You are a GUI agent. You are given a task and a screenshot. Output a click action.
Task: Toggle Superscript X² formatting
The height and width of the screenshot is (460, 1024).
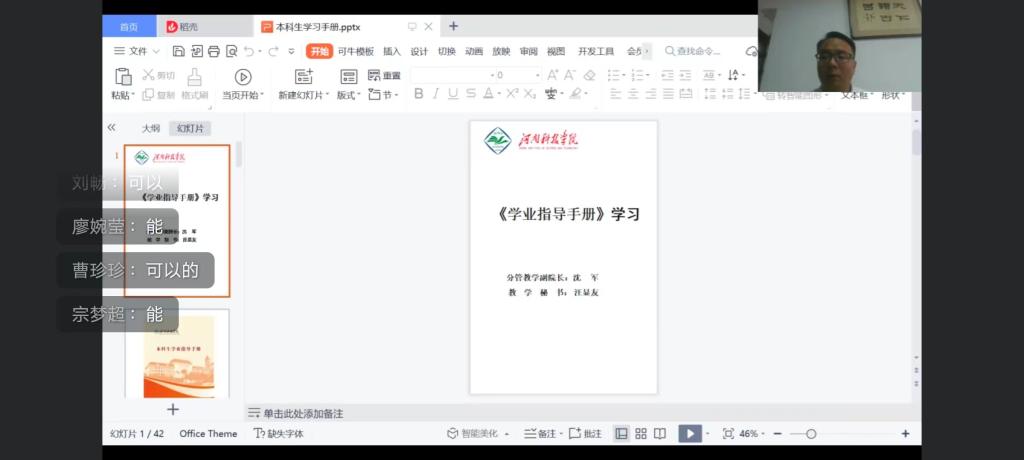pos(512,93)
